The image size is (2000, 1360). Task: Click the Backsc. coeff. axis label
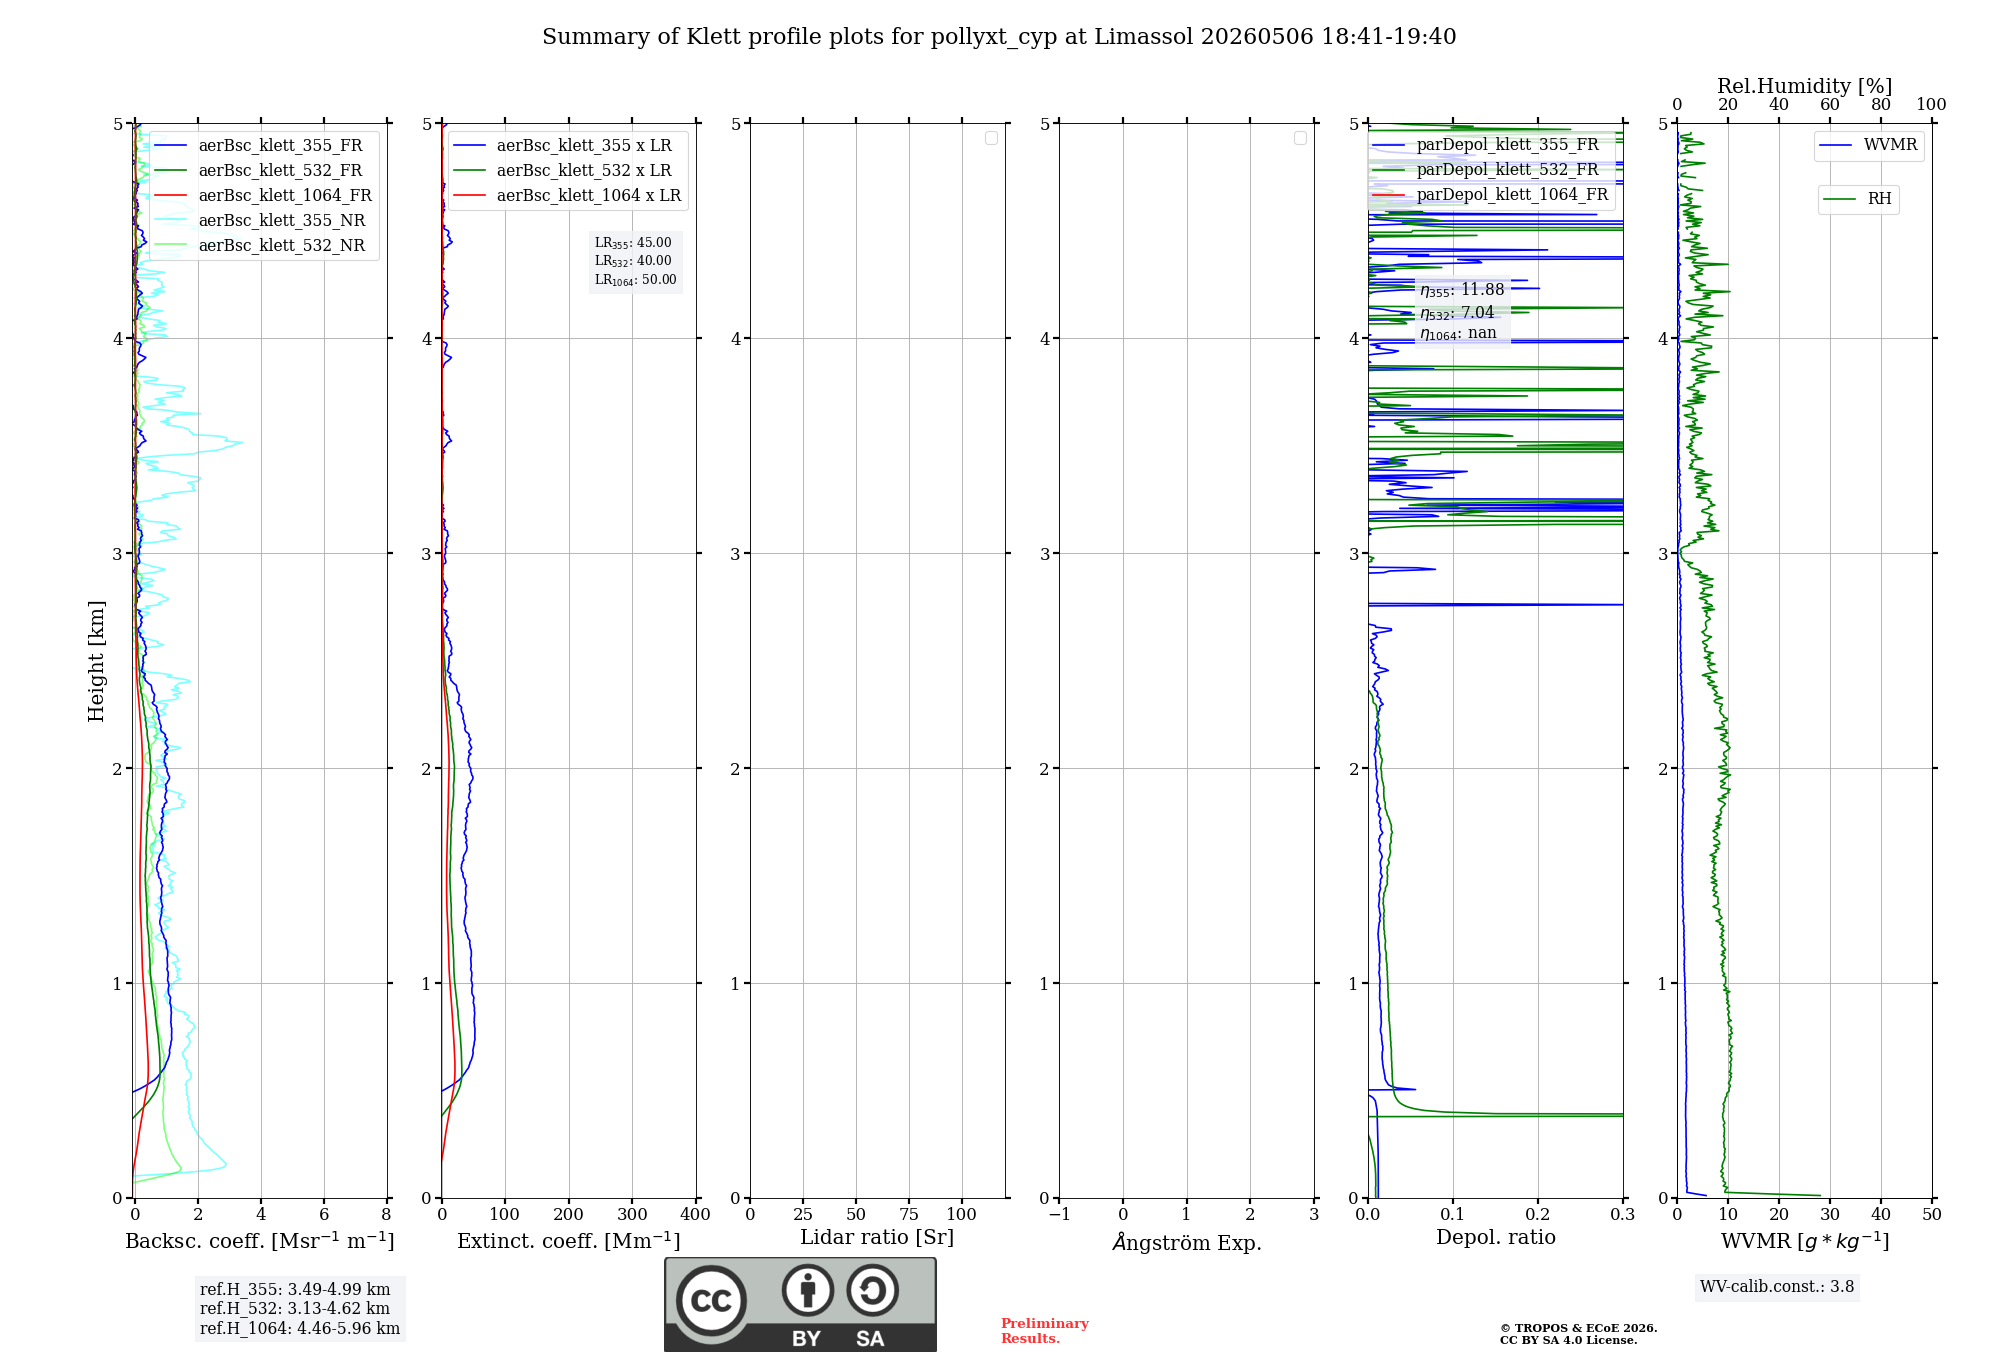(260, 1241)
